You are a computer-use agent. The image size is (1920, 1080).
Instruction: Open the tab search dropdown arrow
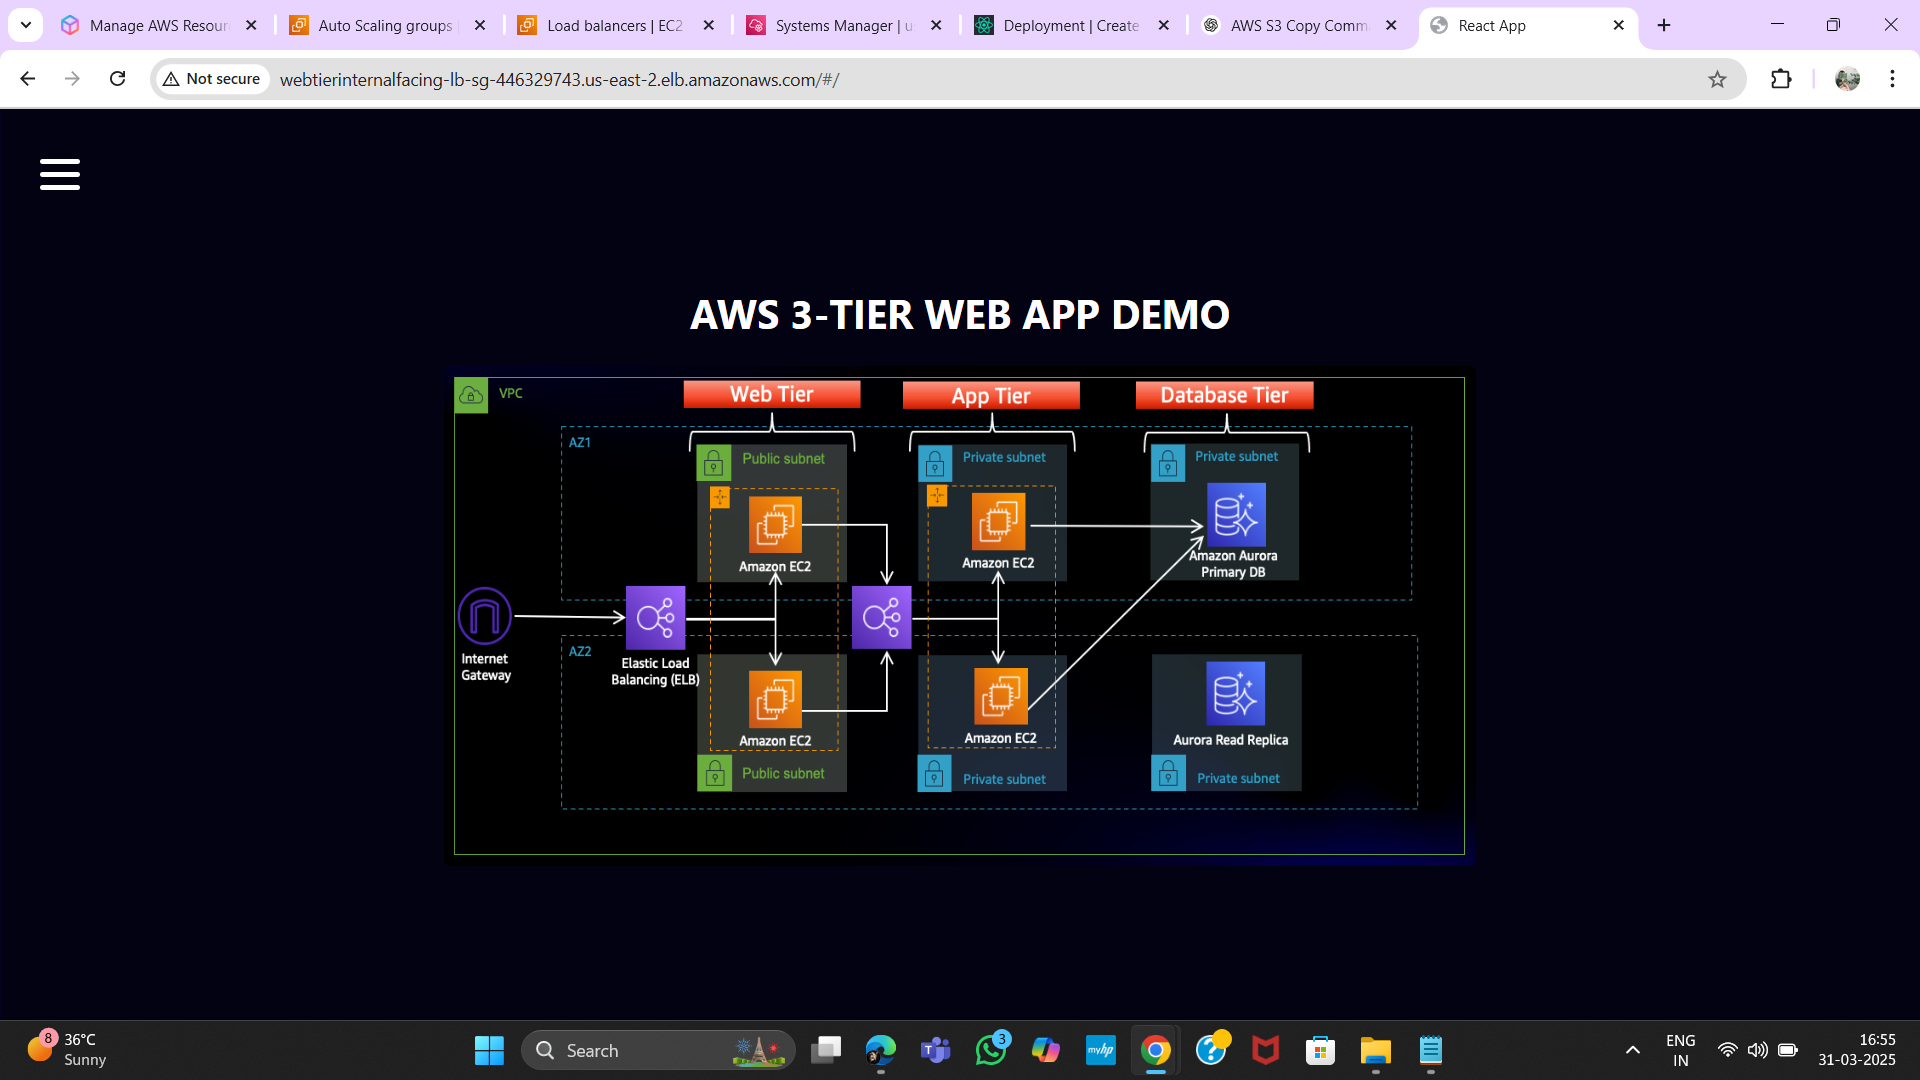(x=25, y=25)
